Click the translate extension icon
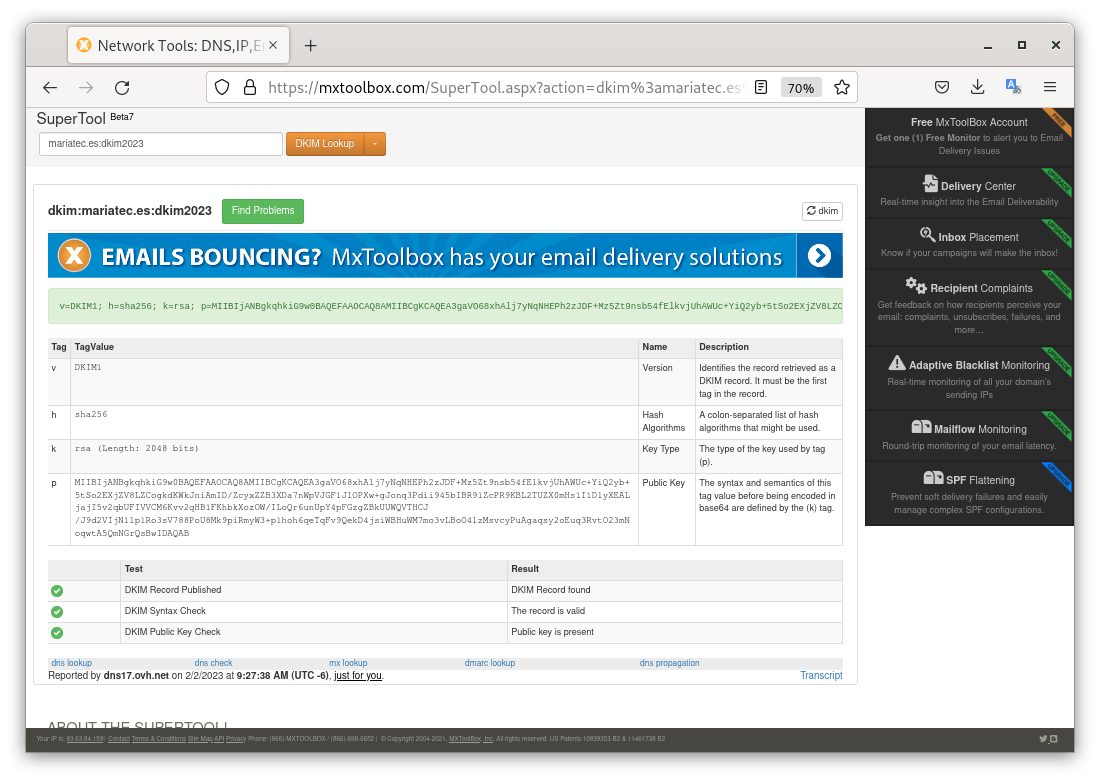This screenshot has width=1100, height=781. [x=1013, y=88]
